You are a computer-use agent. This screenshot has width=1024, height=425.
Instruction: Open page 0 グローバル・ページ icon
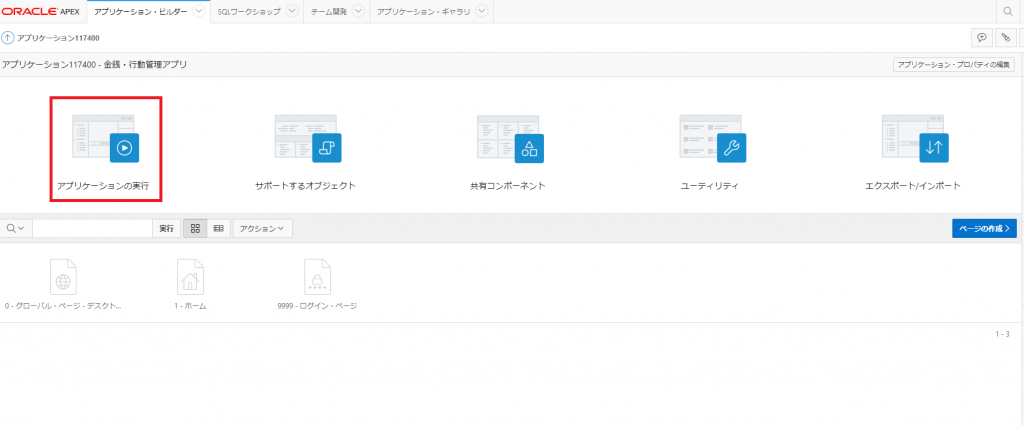pos(63,277)
